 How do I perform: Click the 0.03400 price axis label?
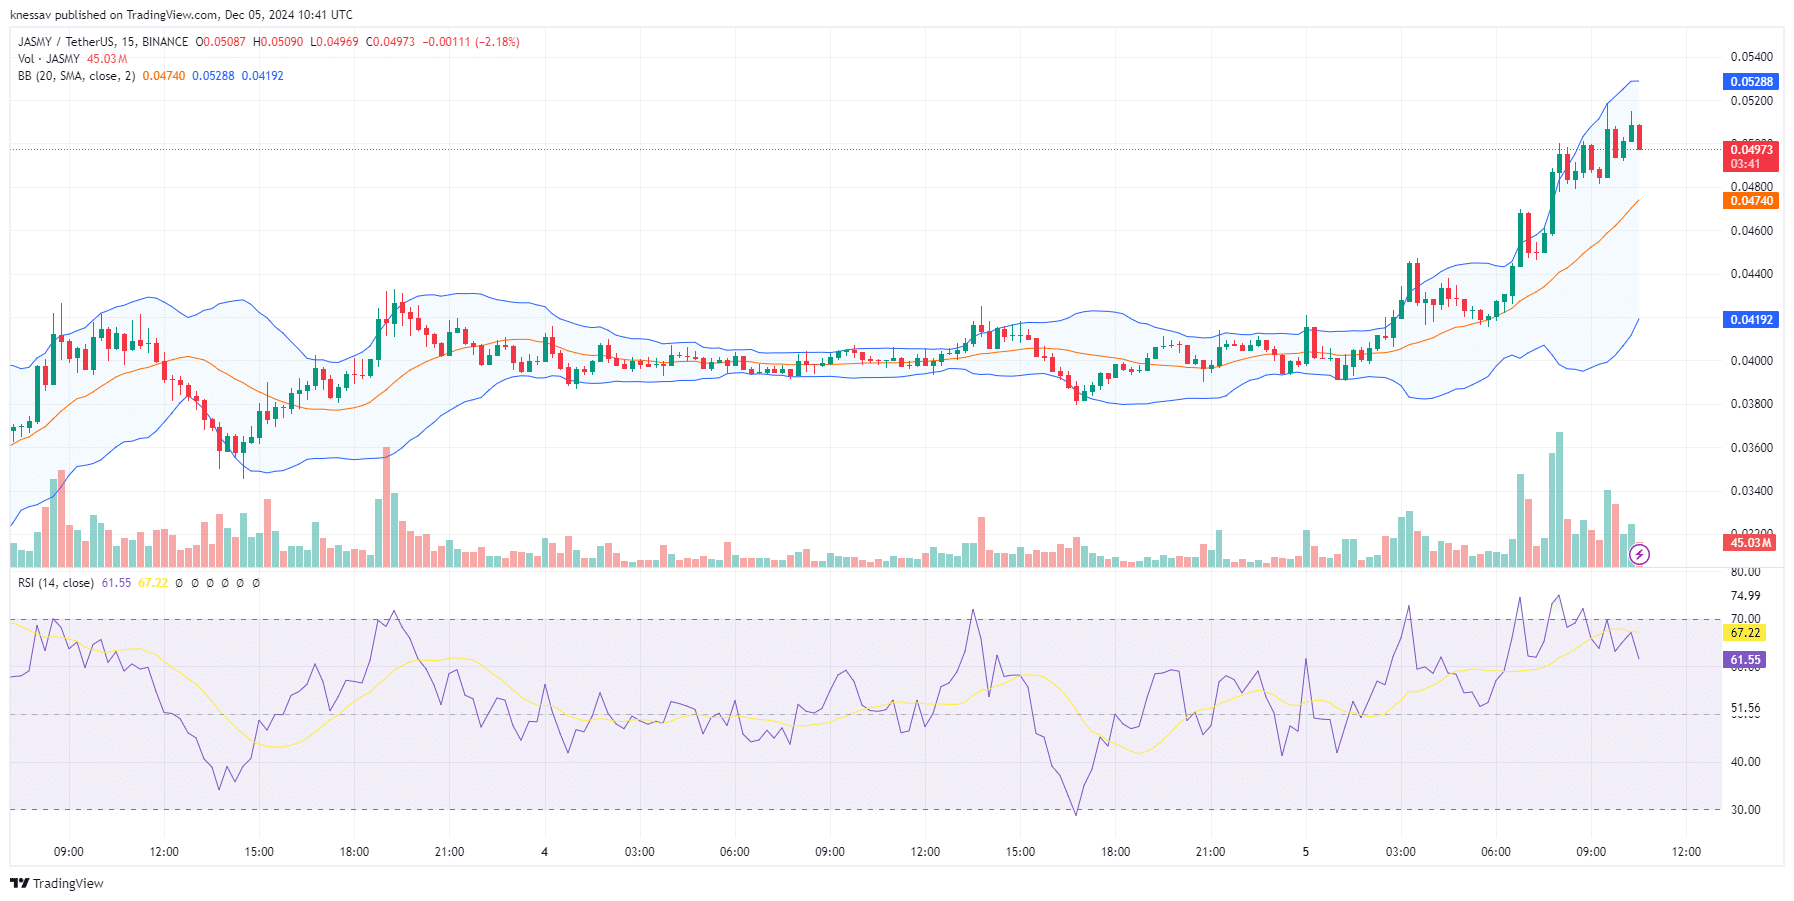tap(1752, 491)
